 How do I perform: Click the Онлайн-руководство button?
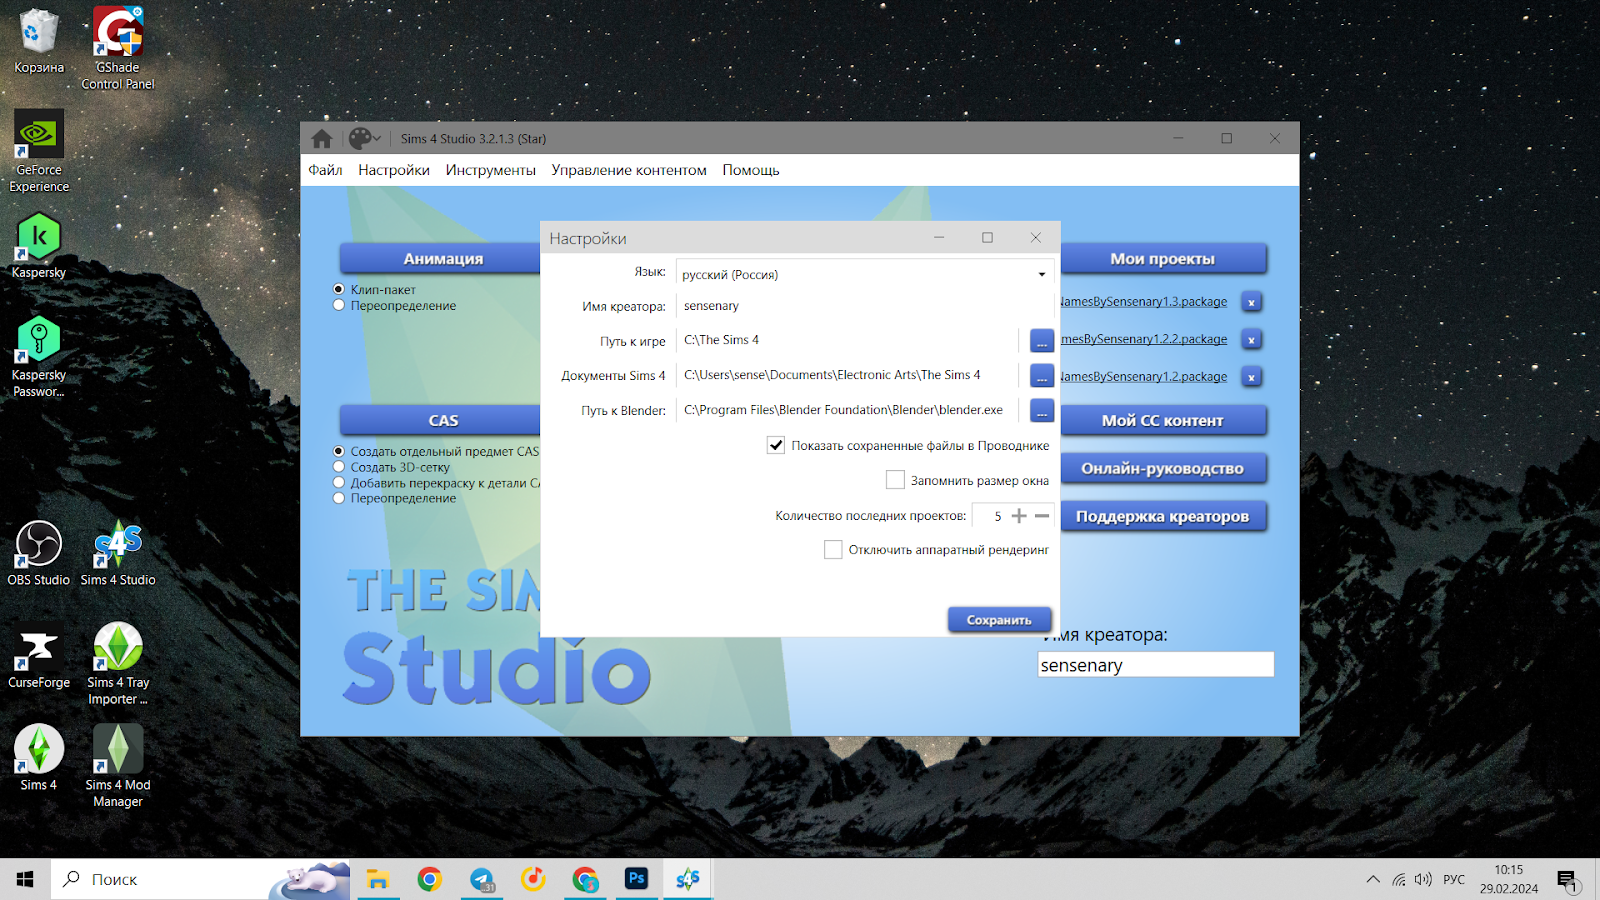(x=1163, y=468)
